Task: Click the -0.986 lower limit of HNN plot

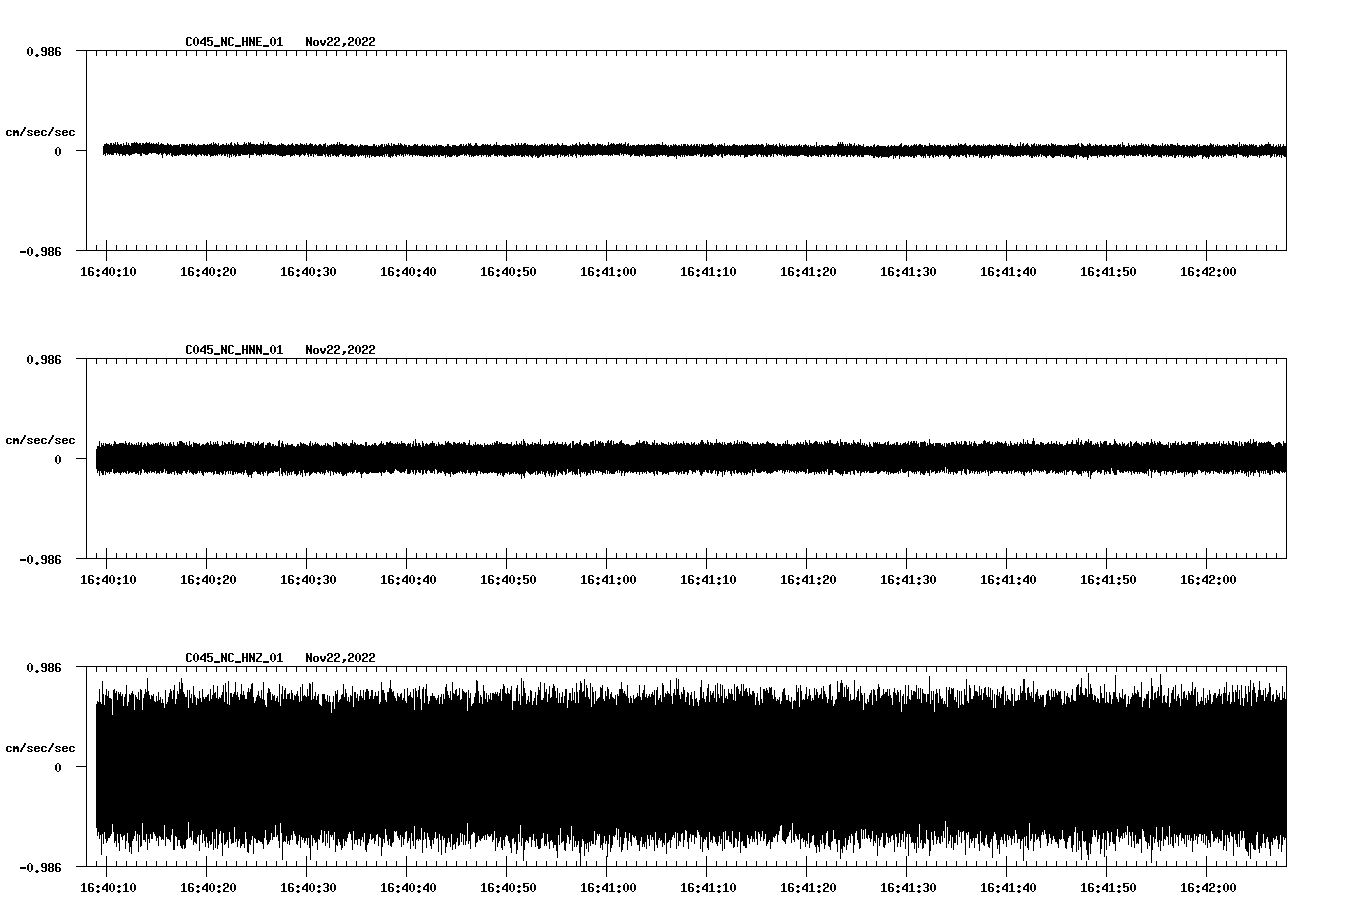Action: click(x=40, y=560)
